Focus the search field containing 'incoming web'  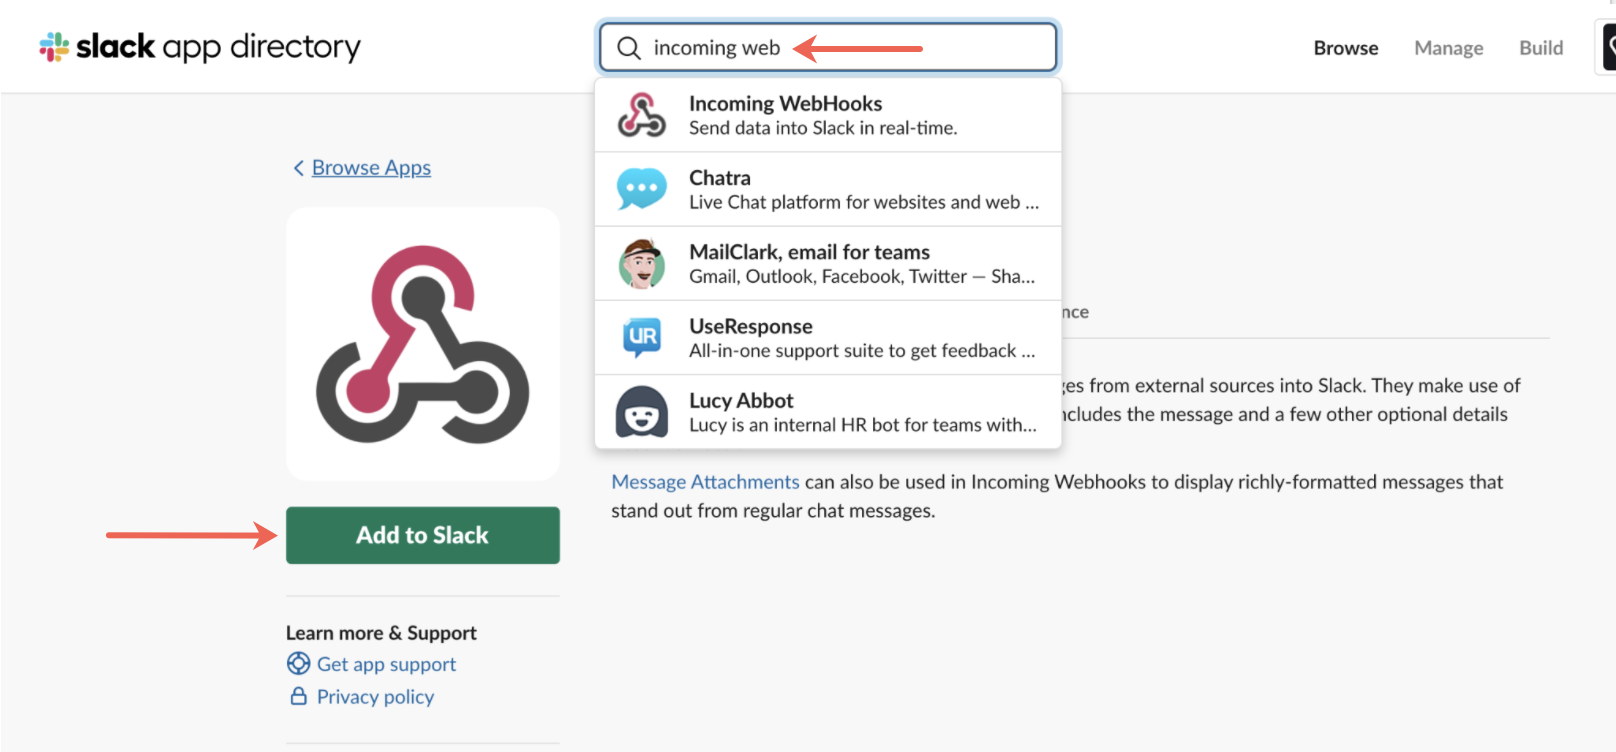coord(828,48)
